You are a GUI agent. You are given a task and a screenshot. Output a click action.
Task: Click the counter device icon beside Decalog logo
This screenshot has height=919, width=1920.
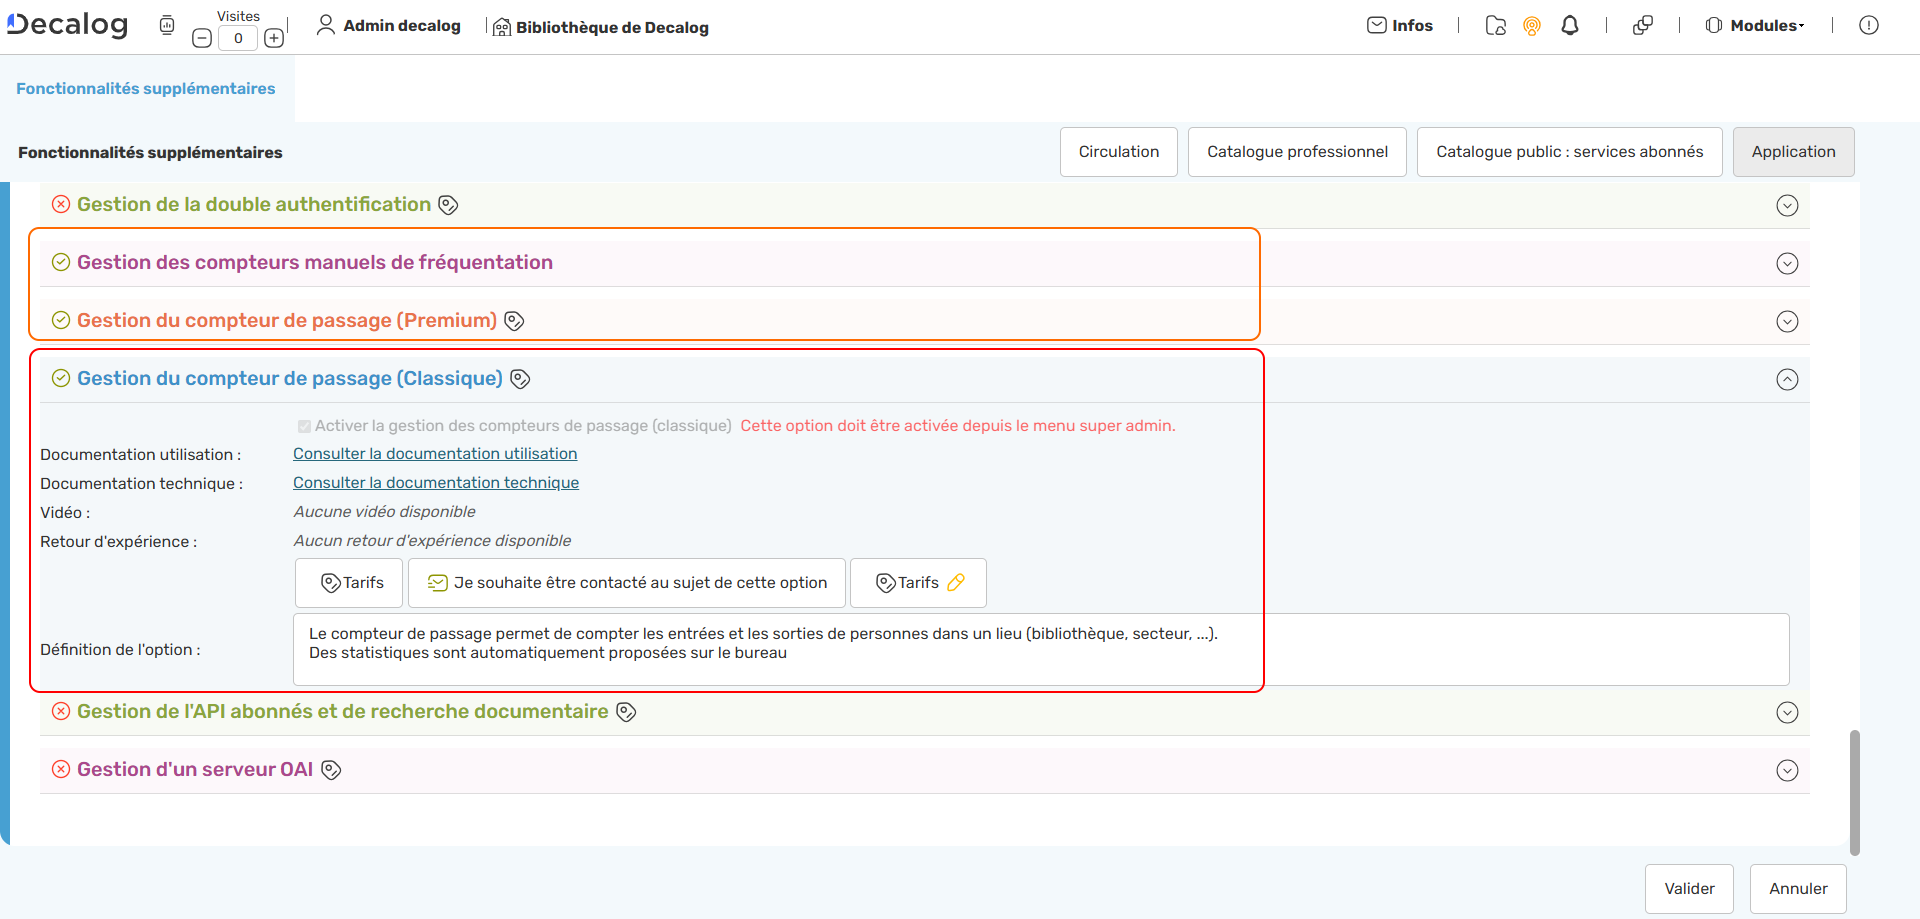(x=167, y=25)
